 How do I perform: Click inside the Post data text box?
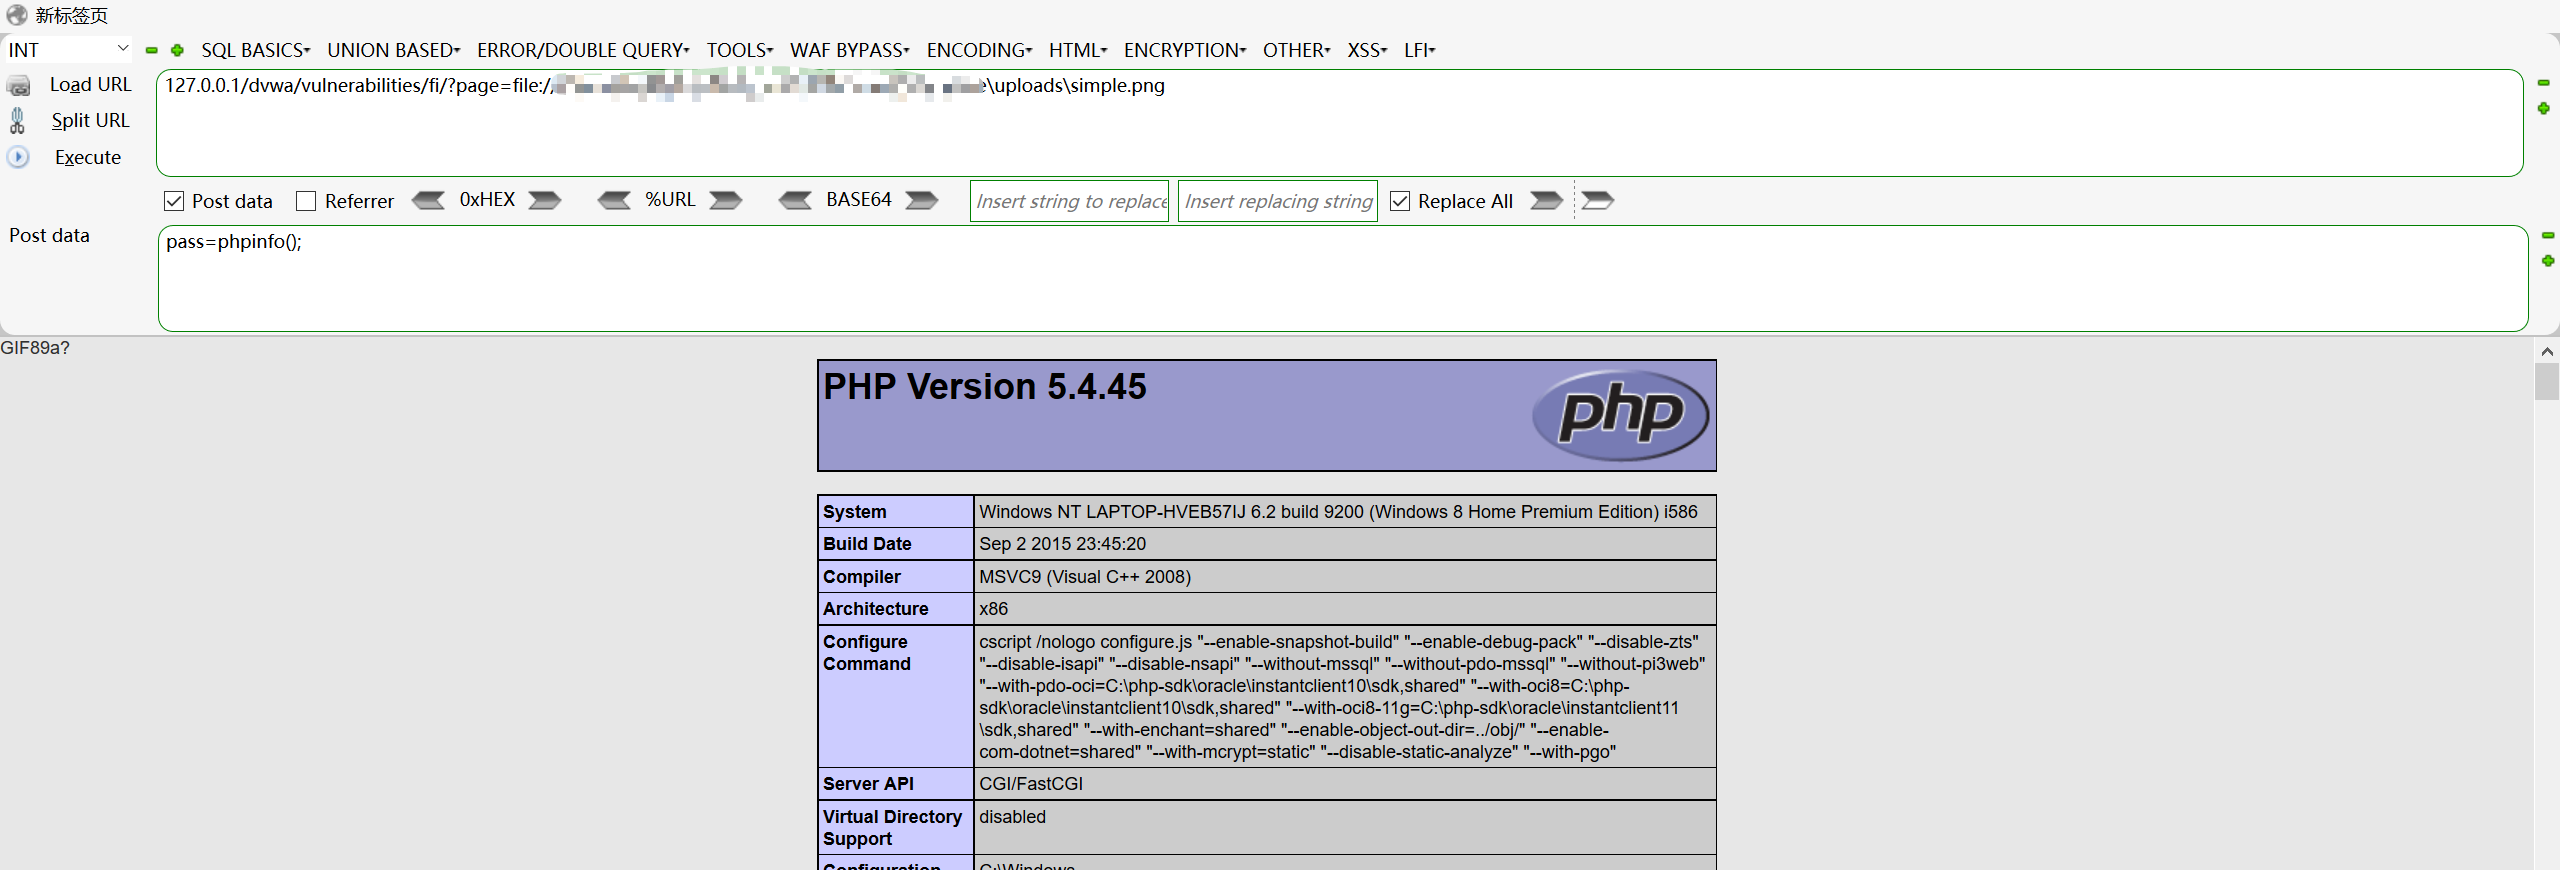[1343, 278]
